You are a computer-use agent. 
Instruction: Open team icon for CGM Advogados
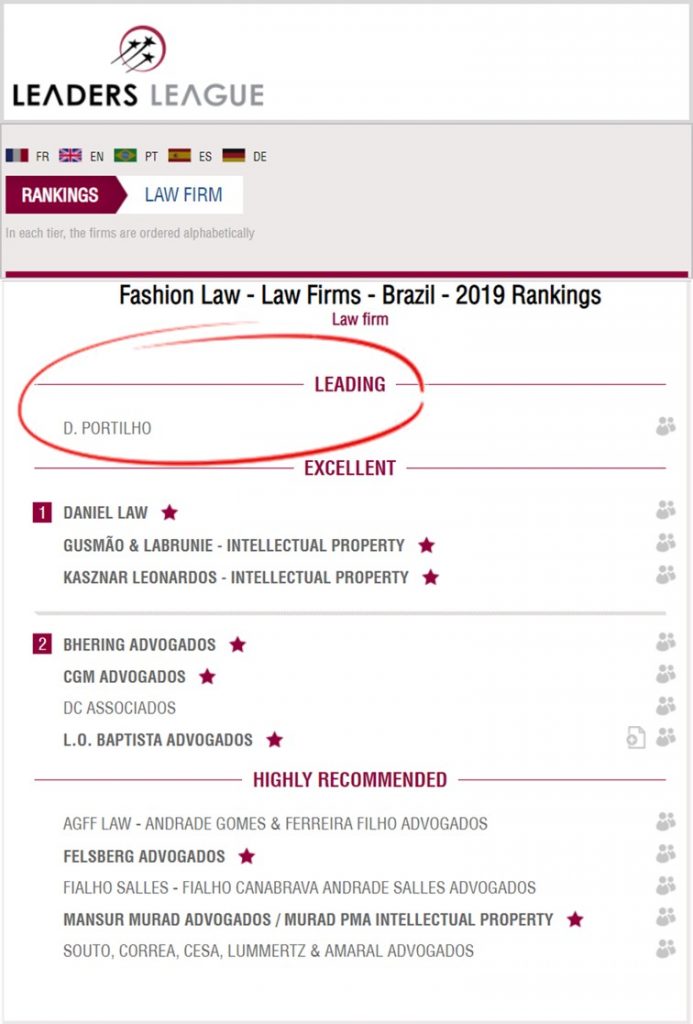666,674
